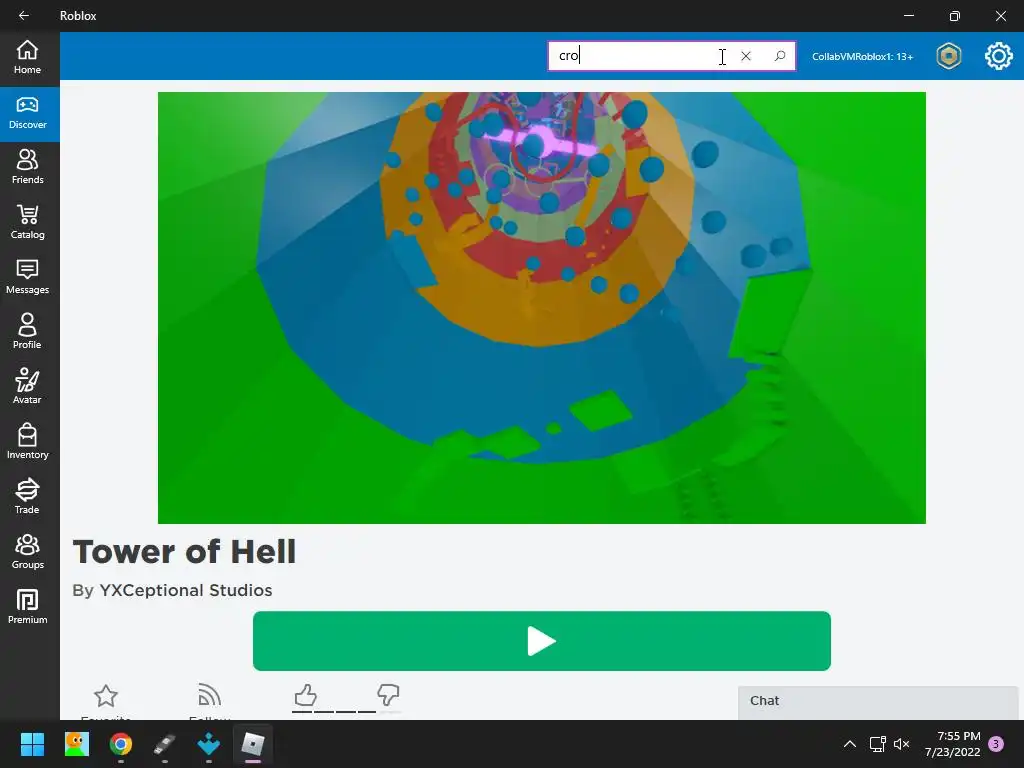This screenshot has width=1024, height=768.
Task: Follow the game with feed icon
Action: (209, 695)
